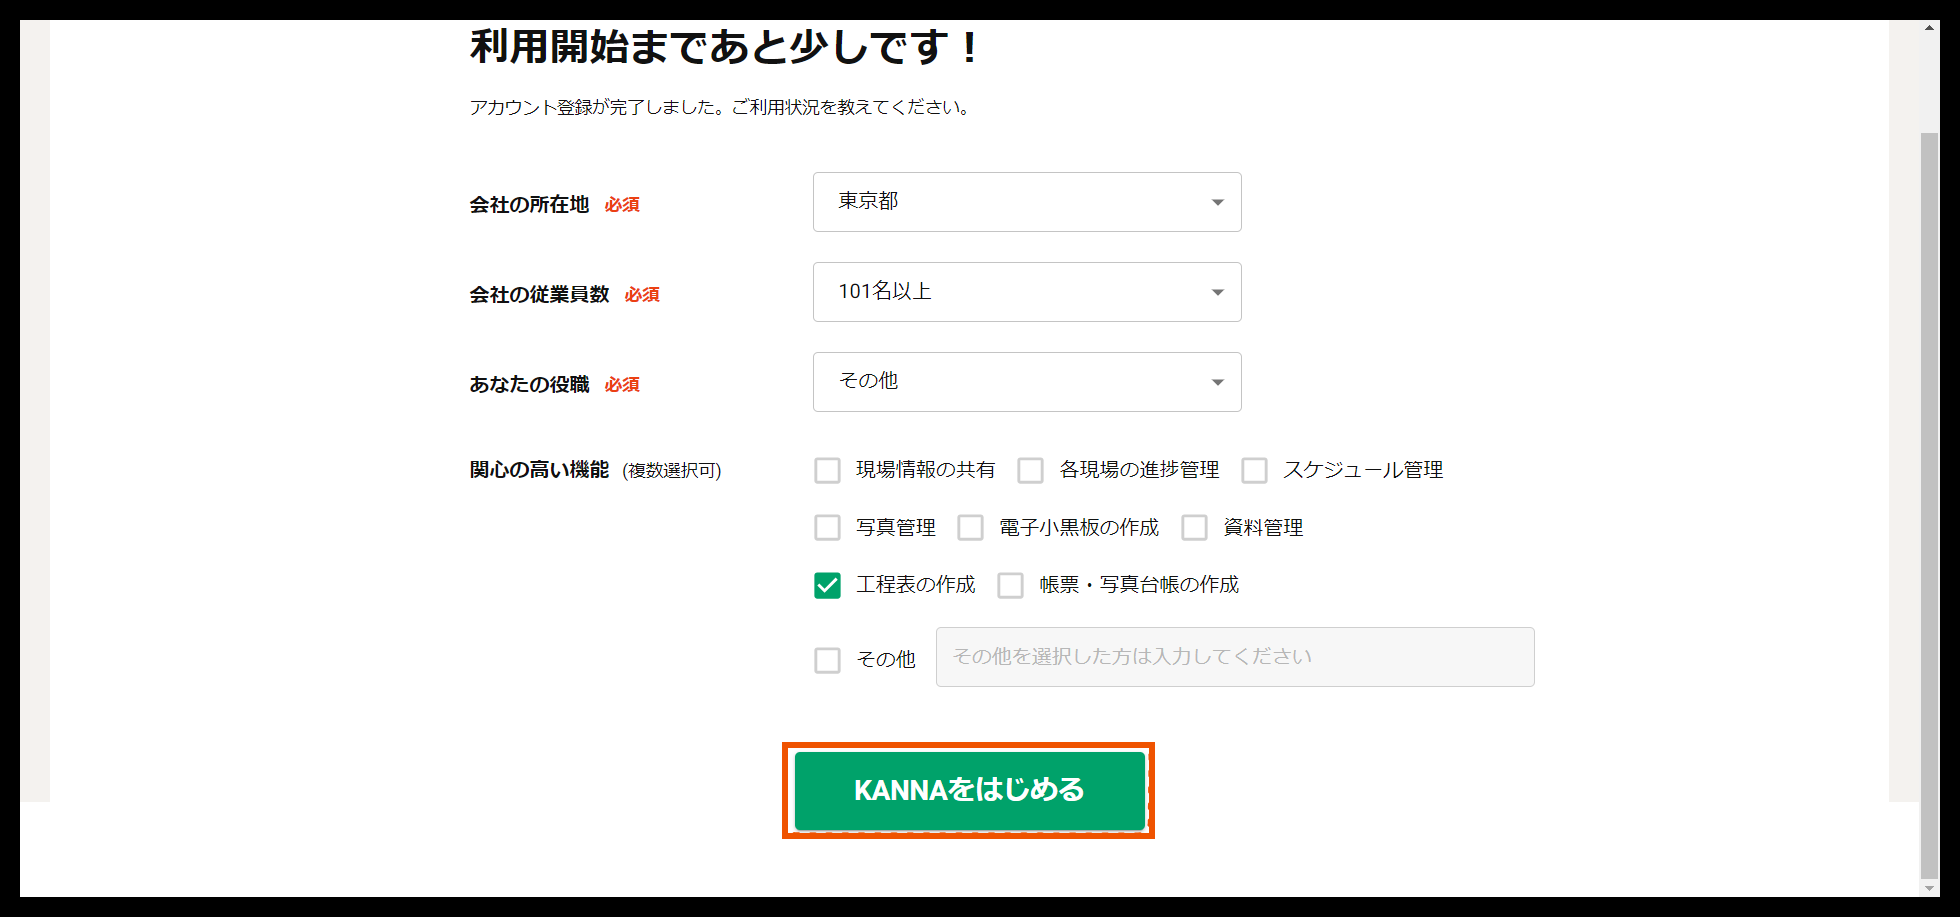Open the 会社の所在地 dropdown showing 東京都
The image size is (1960, 917).
pos(1026,201)
